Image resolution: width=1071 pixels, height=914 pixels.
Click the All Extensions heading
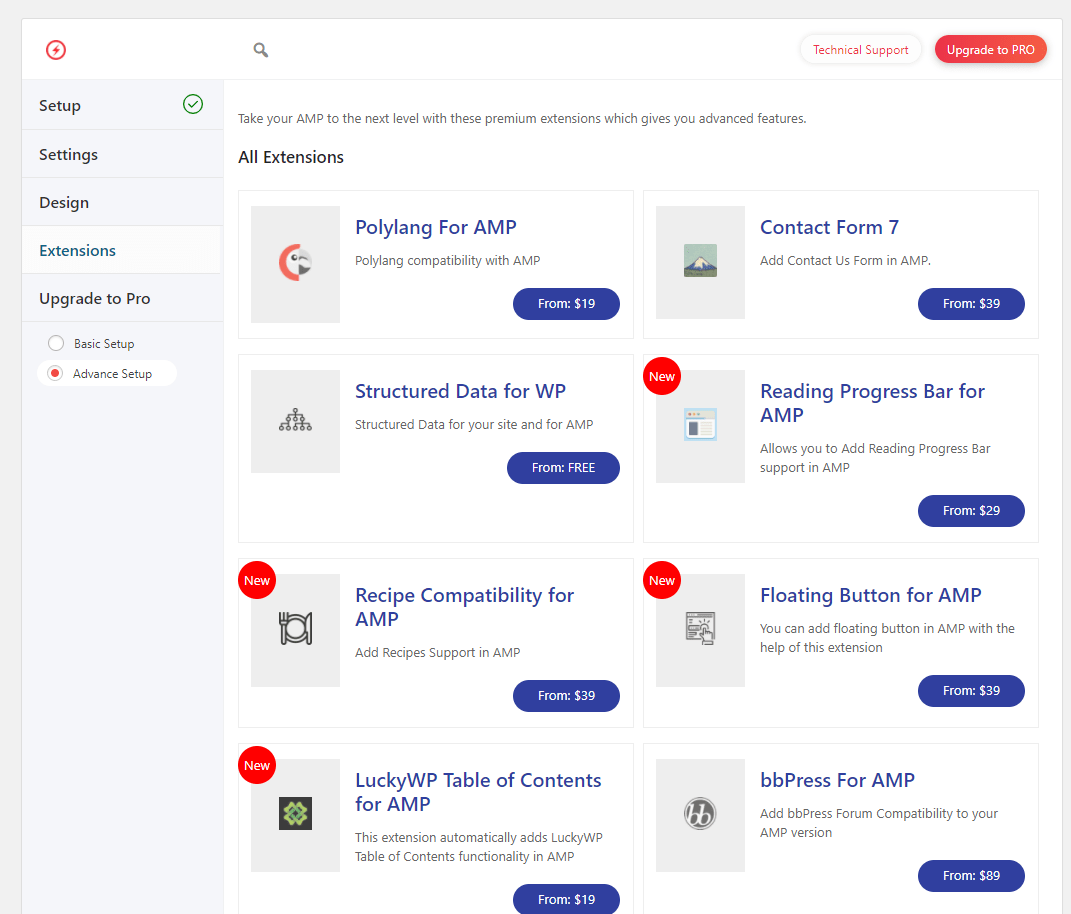pyautogui.click(x=291, y=157)
